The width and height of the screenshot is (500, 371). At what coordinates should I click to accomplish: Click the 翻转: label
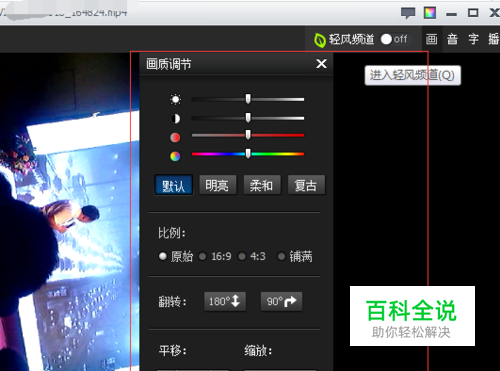pos(172,302)
